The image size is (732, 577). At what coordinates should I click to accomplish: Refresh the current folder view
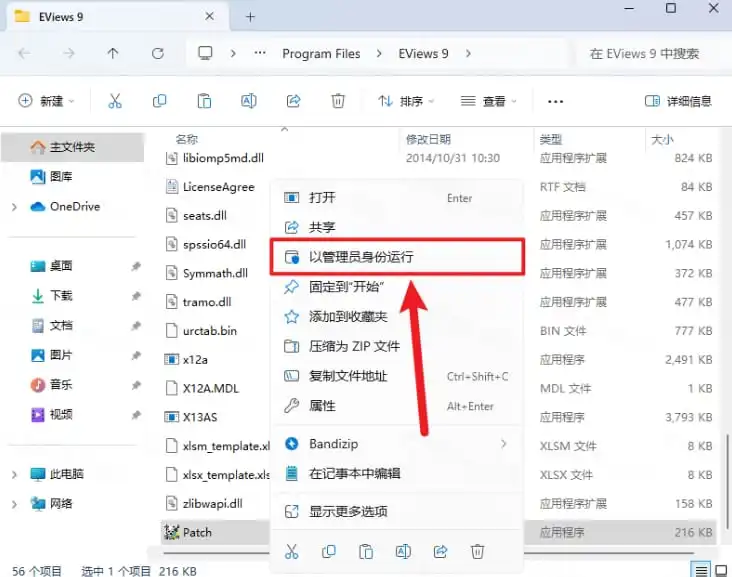(x=158, y=54)
